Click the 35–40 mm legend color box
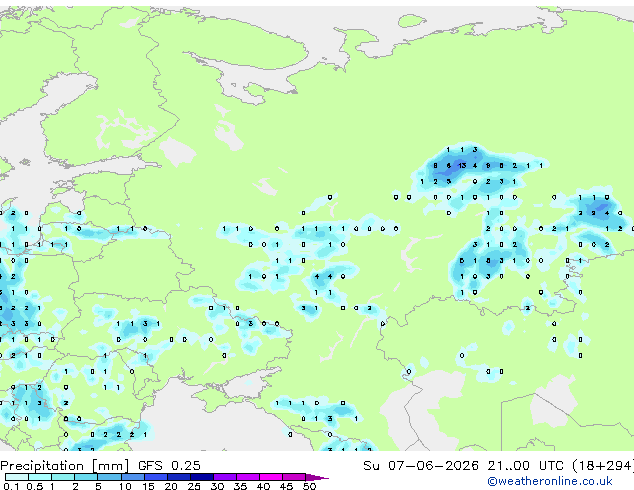This screenshot has width=634, height=490. 247,477
